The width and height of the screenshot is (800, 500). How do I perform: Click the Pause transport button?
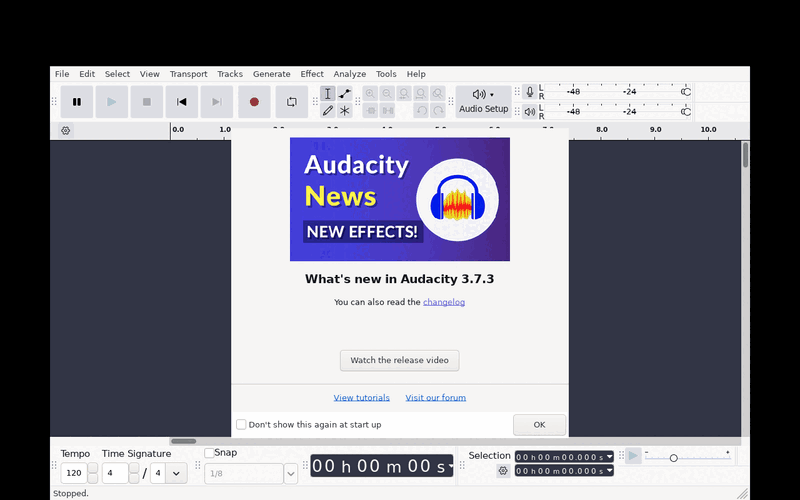(77, 102)
